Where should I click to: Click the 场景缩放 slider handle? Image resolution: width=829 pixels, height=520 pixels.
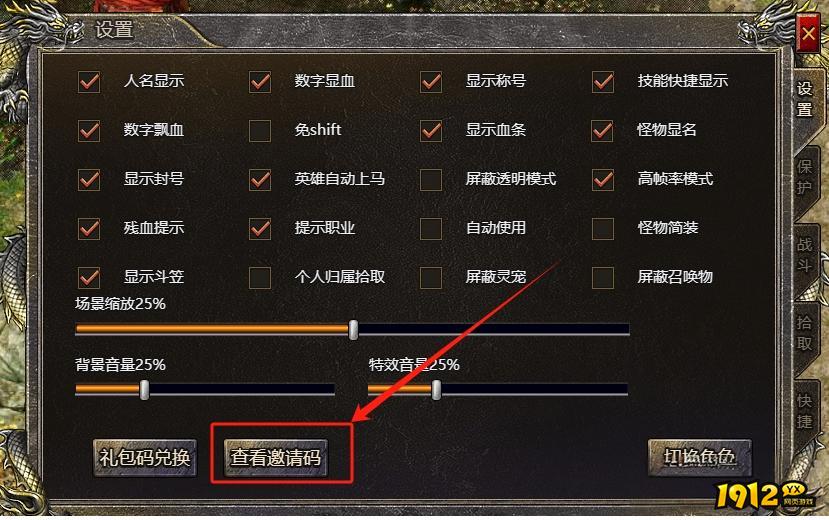pos(354,330)
